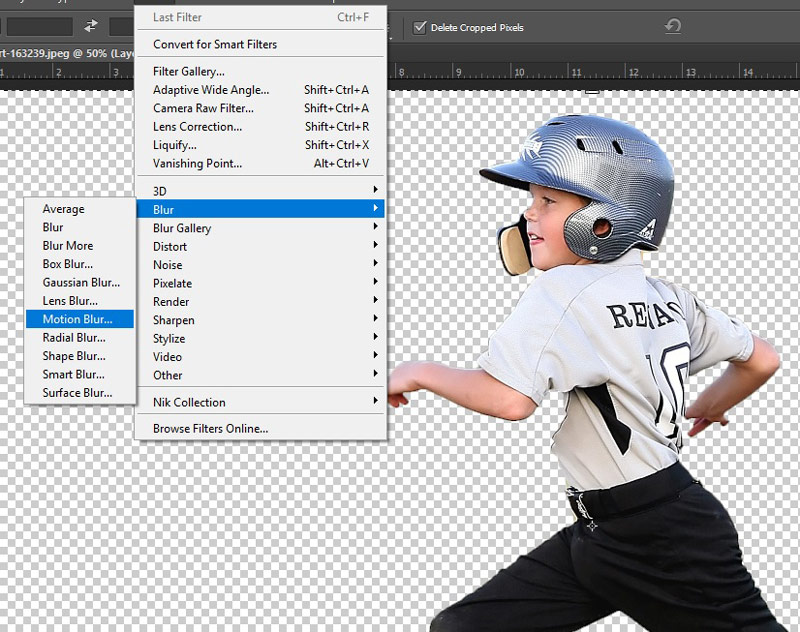
Task: Click the crop width input field
Action: click(x=38, y=26)
